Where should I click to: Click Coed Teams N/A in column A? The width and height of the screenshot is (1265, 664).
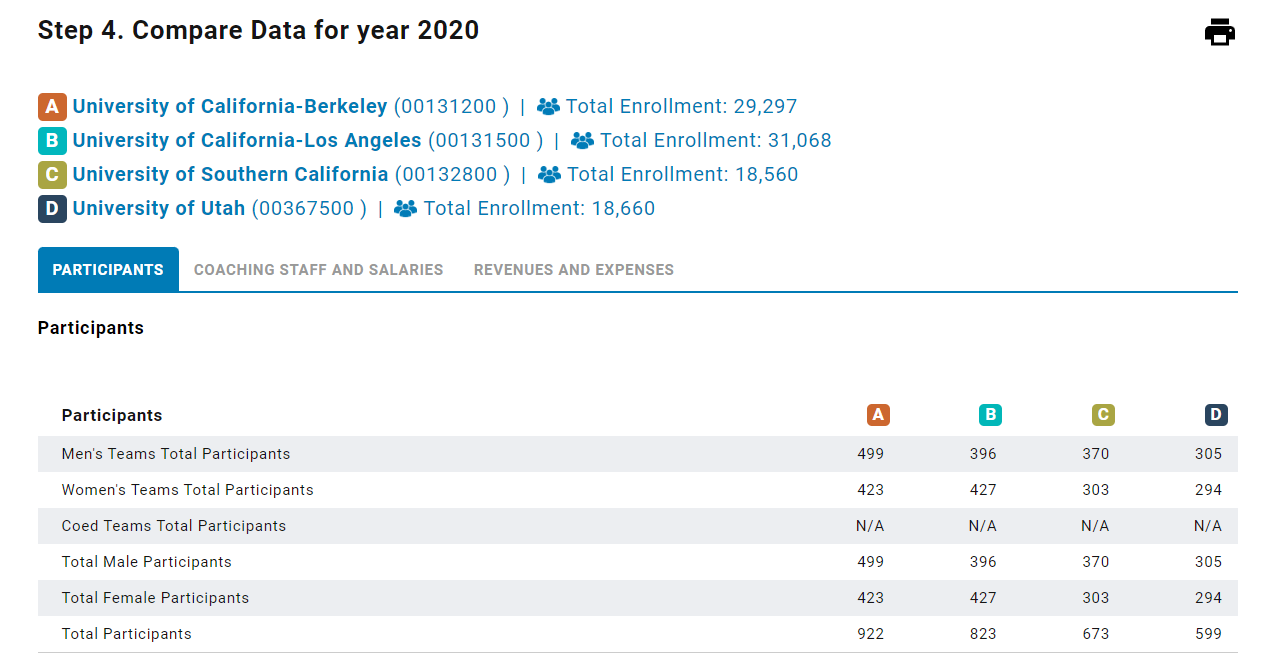coord(871,526)
